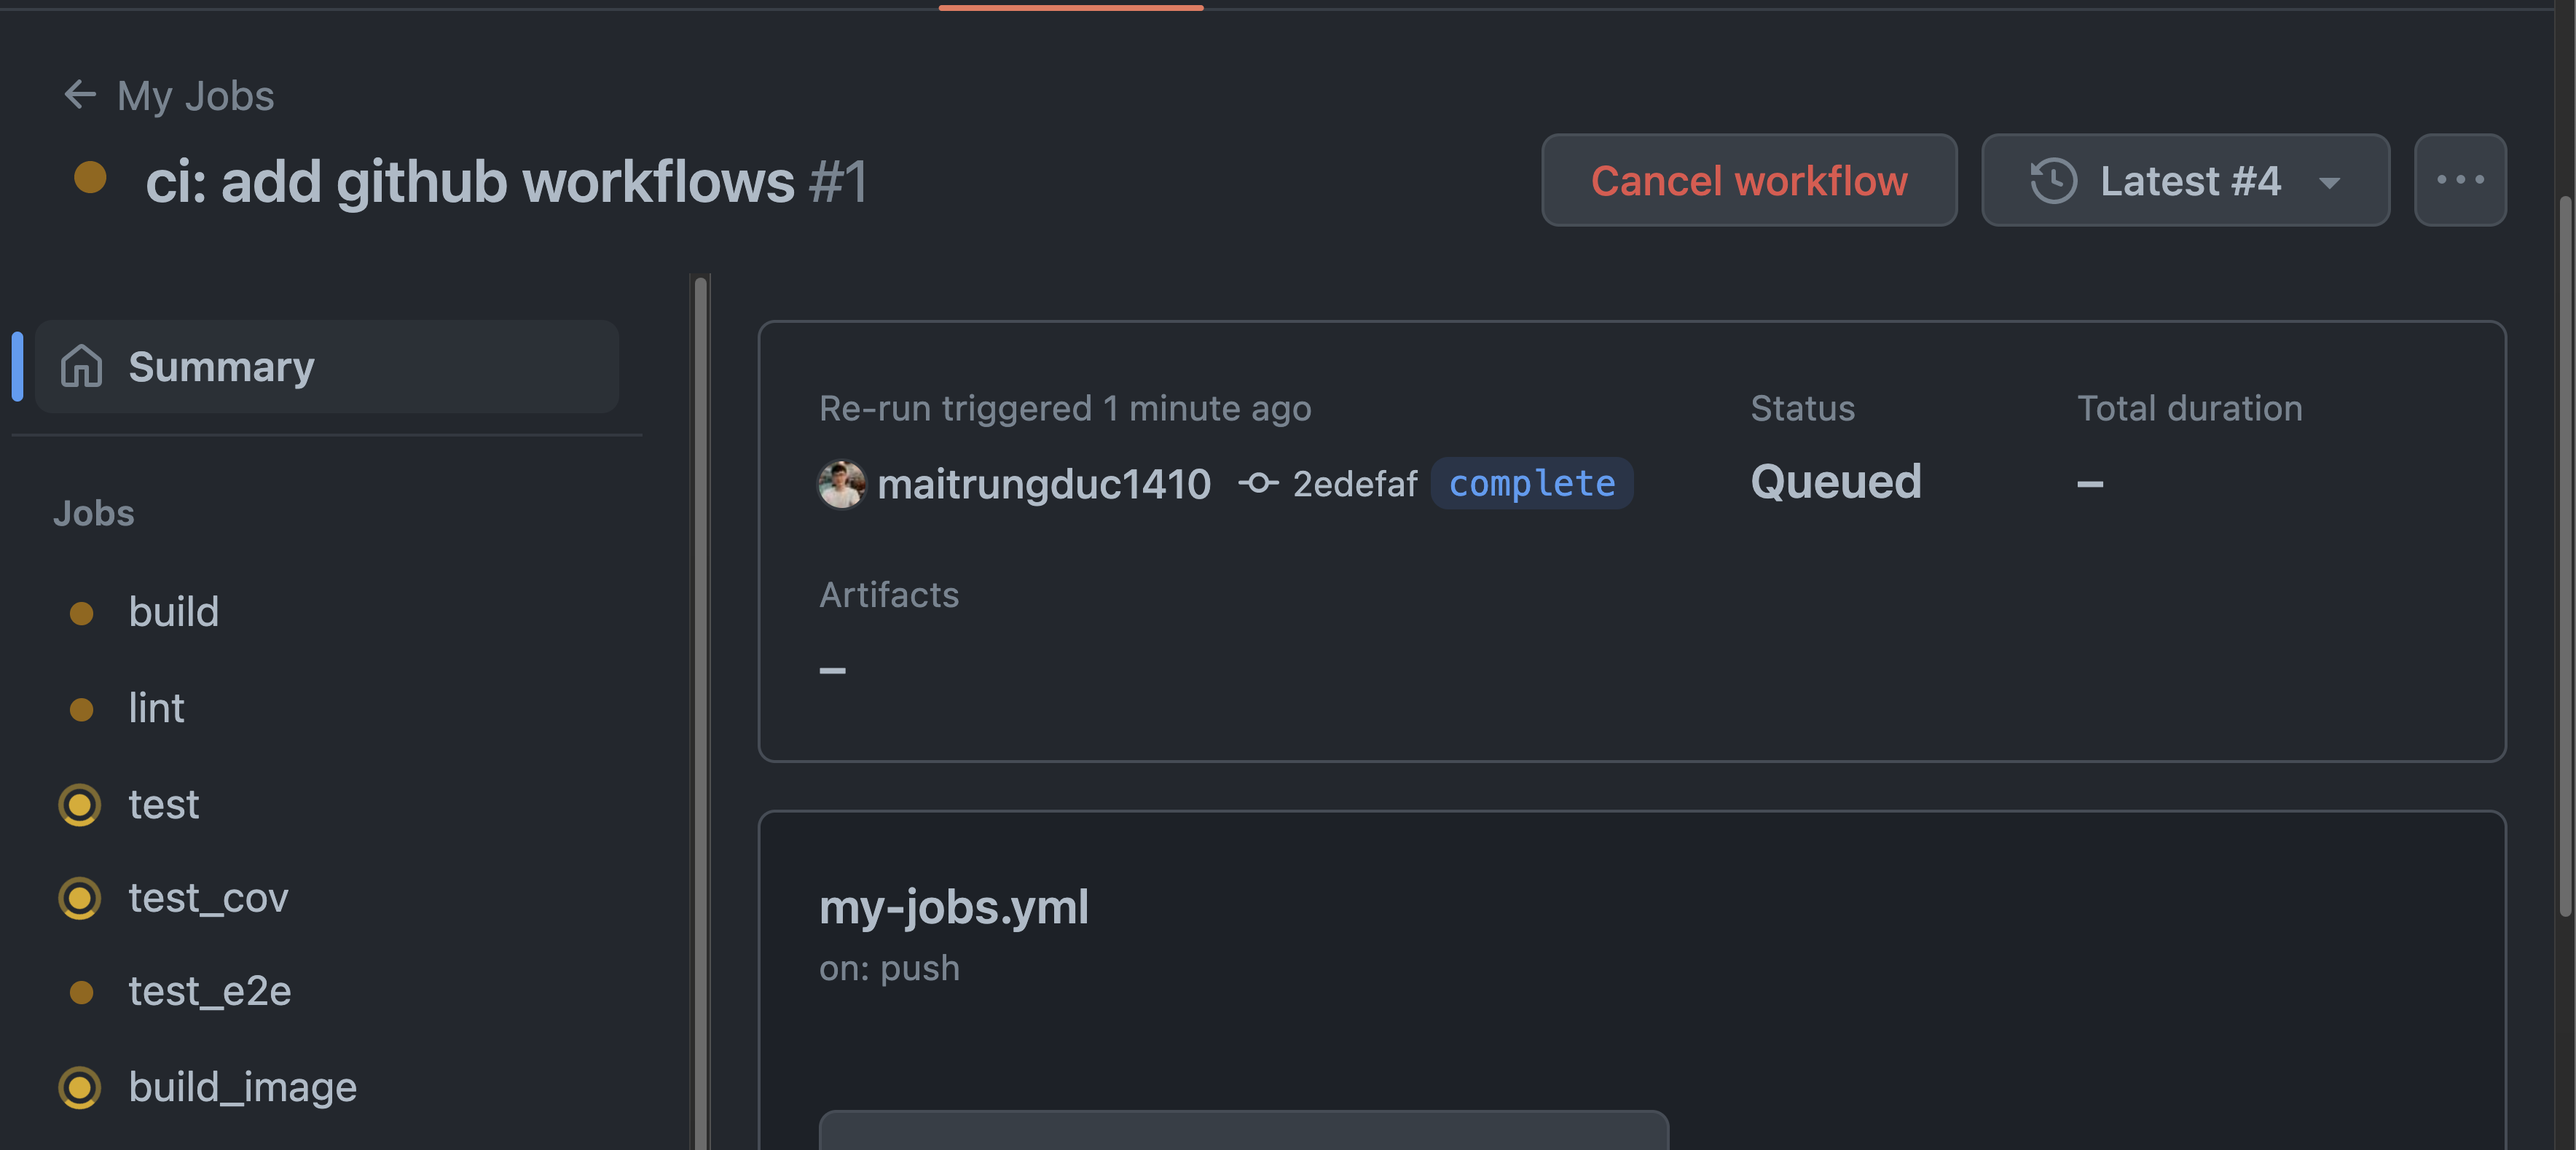Click the home icon beside Summary
2576x1150 pixels.
(81, 366)
